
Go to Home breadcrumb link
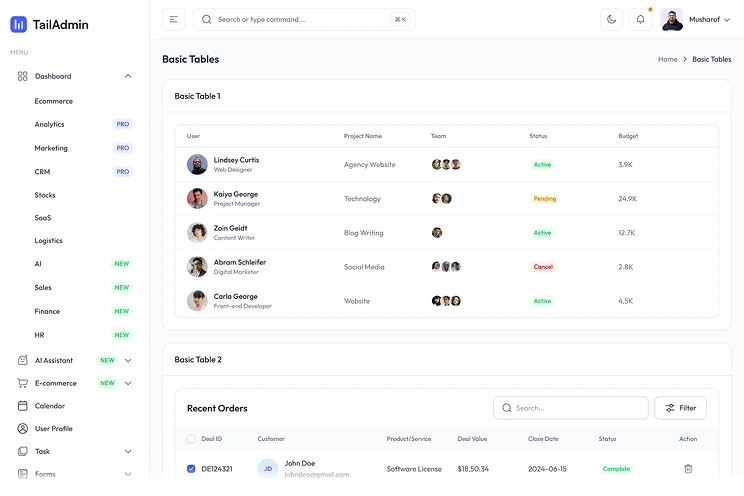coord(668,59)
